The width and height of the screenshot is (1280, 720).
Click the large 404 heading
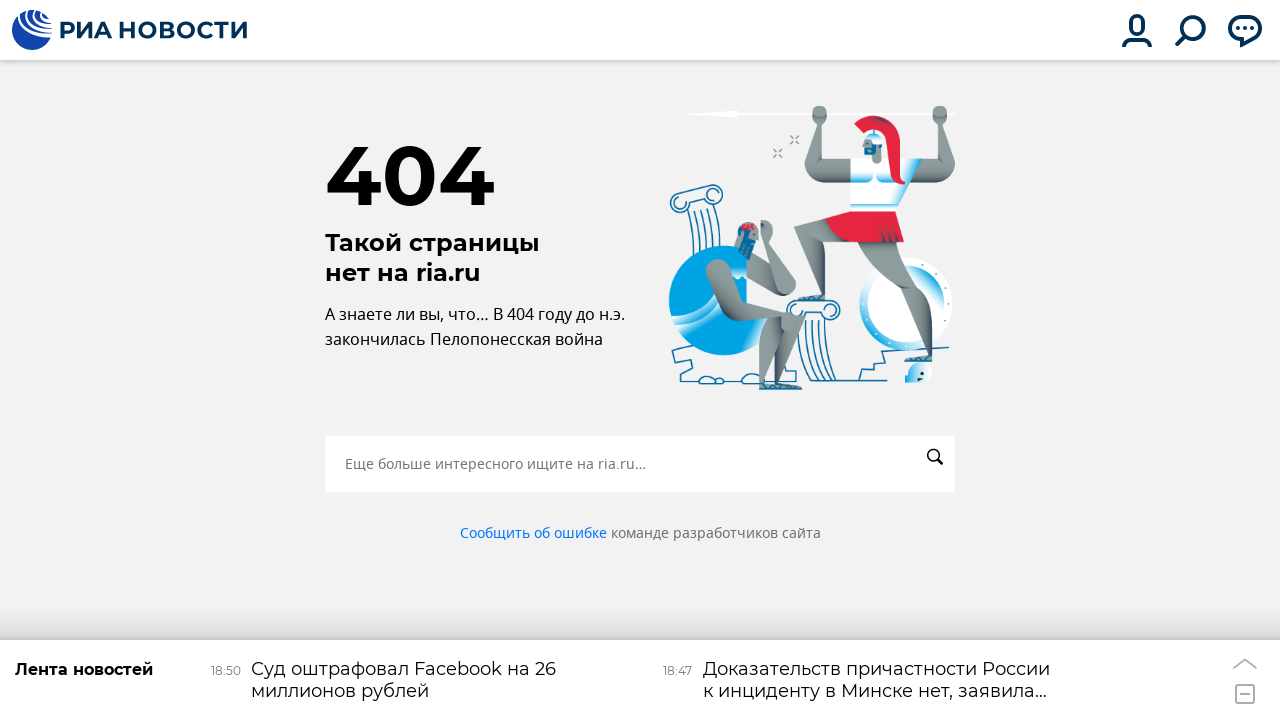click(x=410, y=177)
